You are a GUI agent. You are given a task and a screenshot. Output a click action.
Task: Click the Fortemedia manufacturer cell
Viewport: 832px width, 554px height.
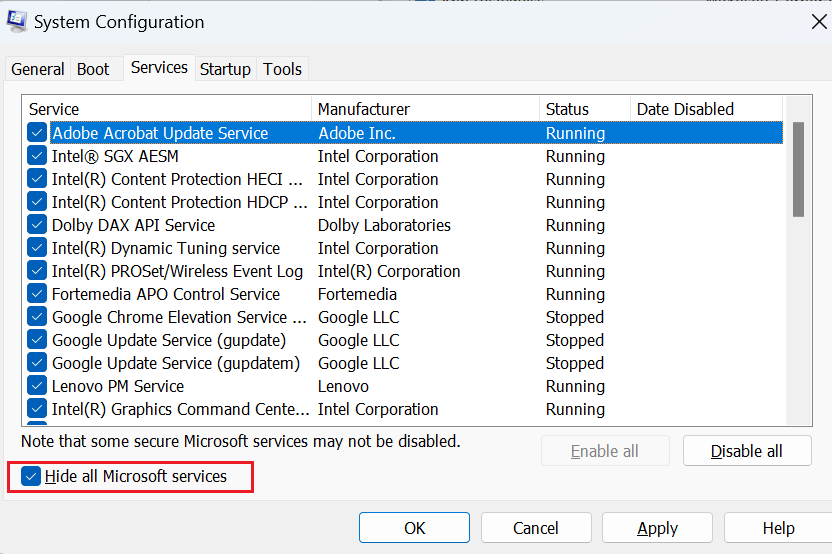coord(357,294)
